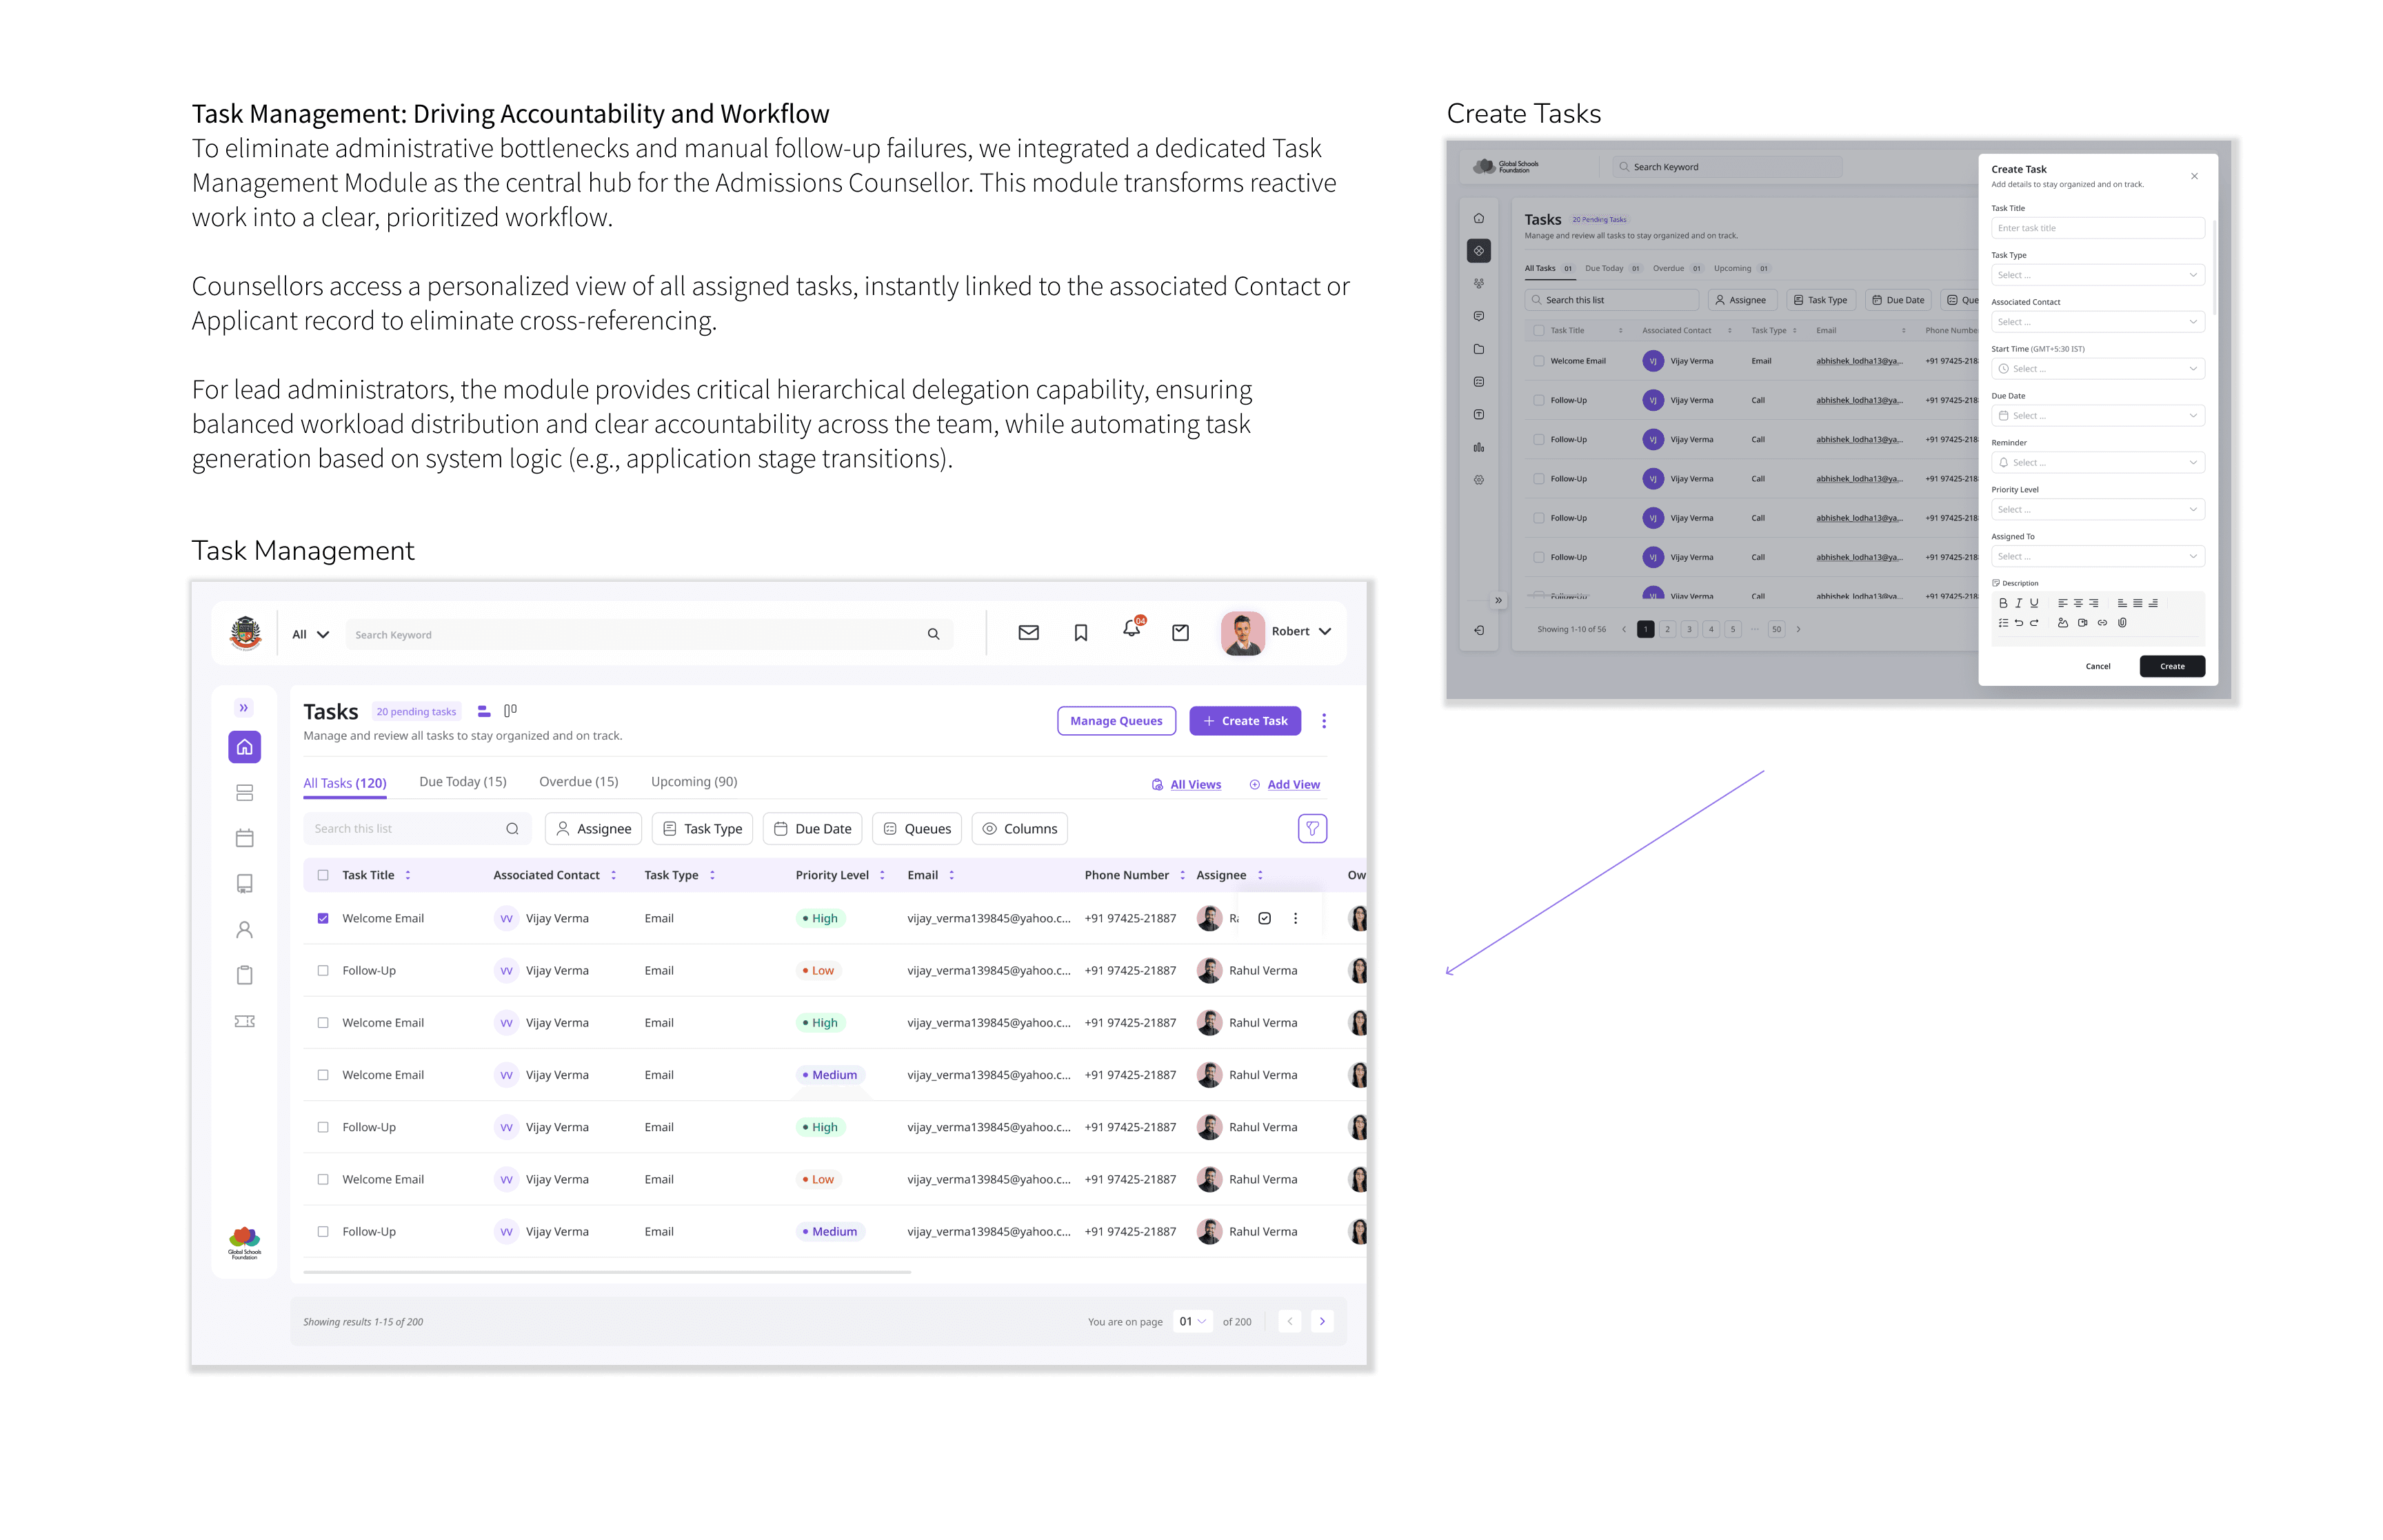Expand the All search scope dropdown
The width and height of the screenshot is (2383, 1540).
click(x=310, y=634)
